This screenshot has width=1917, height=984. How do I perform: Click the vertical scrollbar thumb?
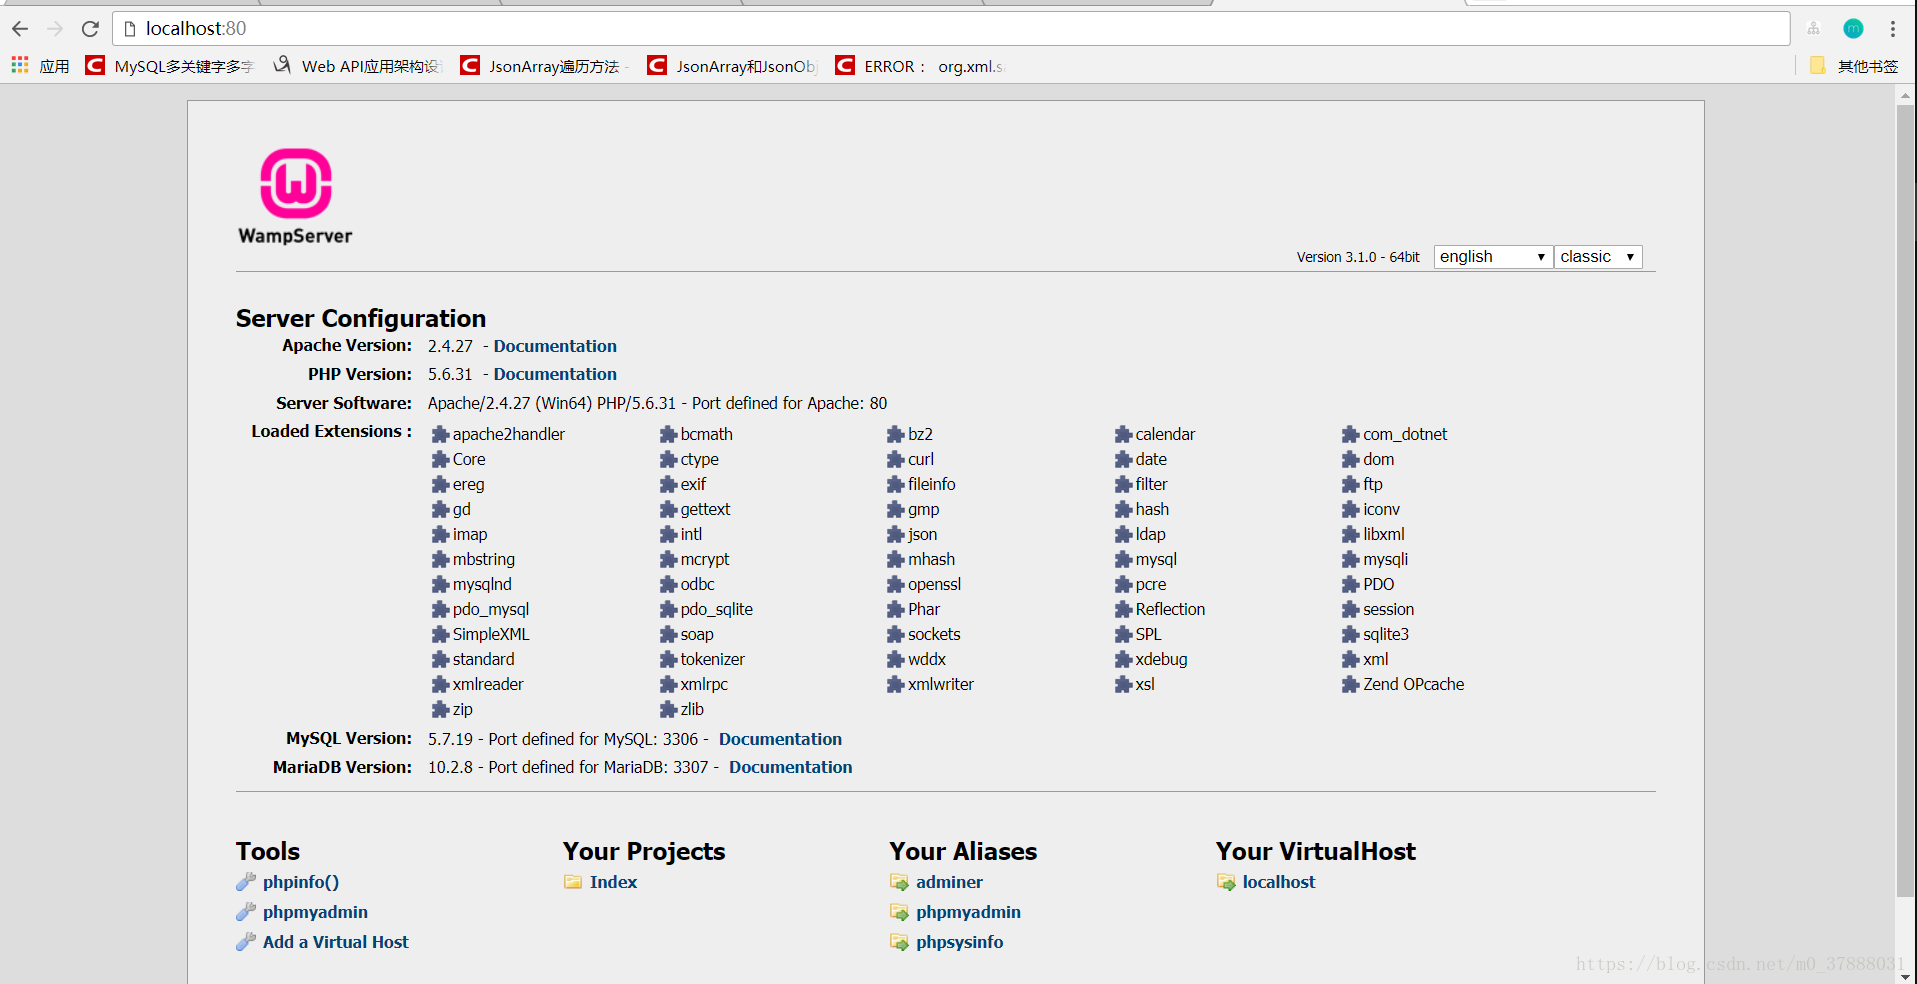[1906, 500]
